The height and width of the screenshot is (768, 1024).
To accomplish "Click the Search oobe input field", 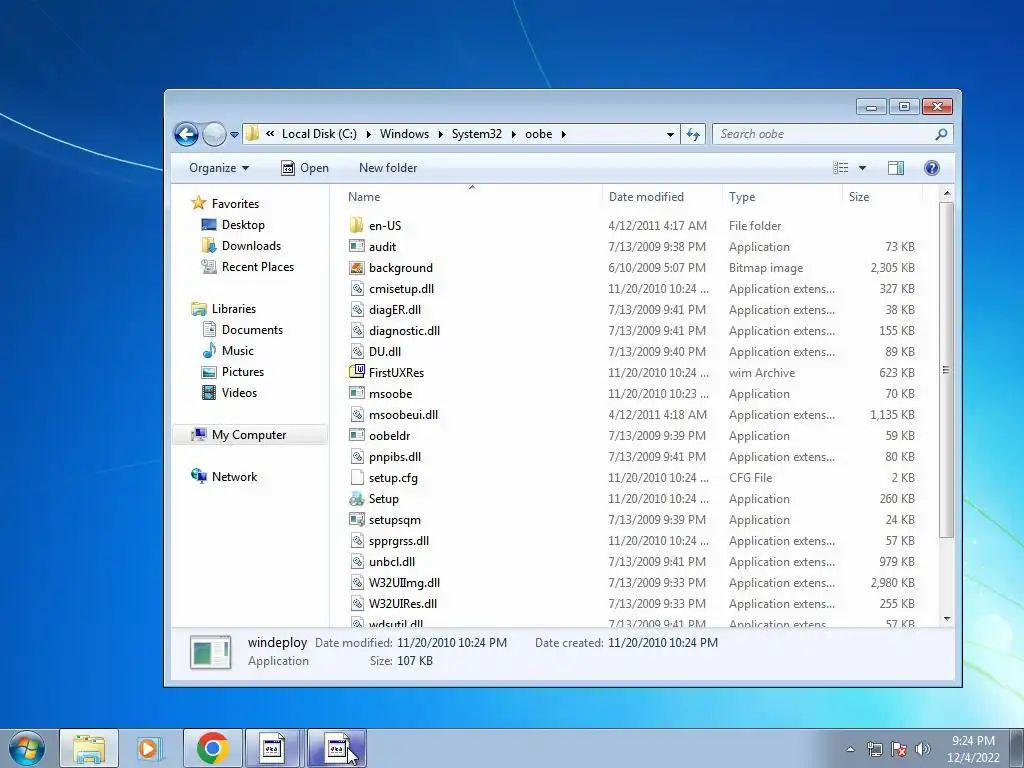I will pyautogui.click(x=825, y=134).
